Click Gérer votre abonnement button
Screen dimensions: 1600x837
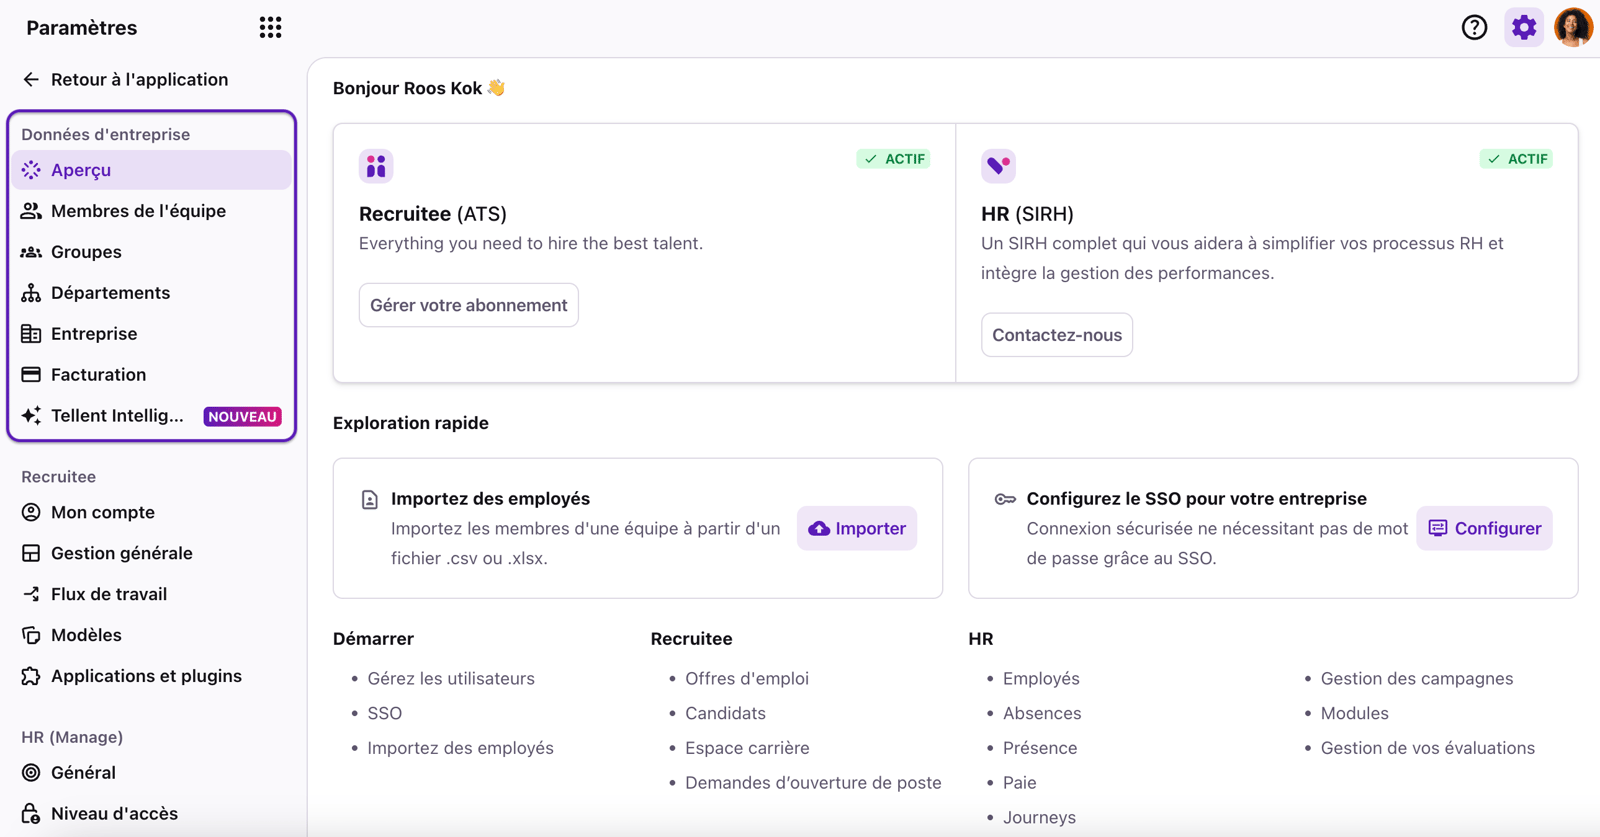(468, 305)
